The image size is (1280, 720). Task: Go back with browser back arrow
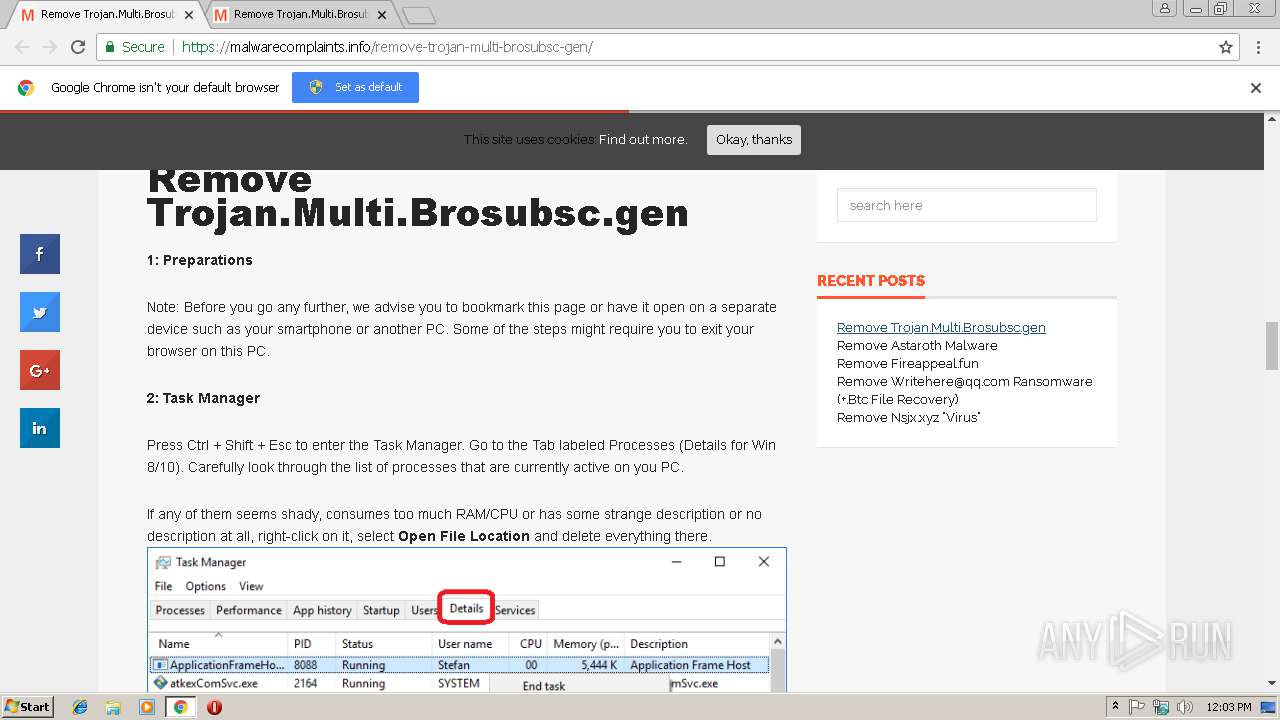[22, 47]
